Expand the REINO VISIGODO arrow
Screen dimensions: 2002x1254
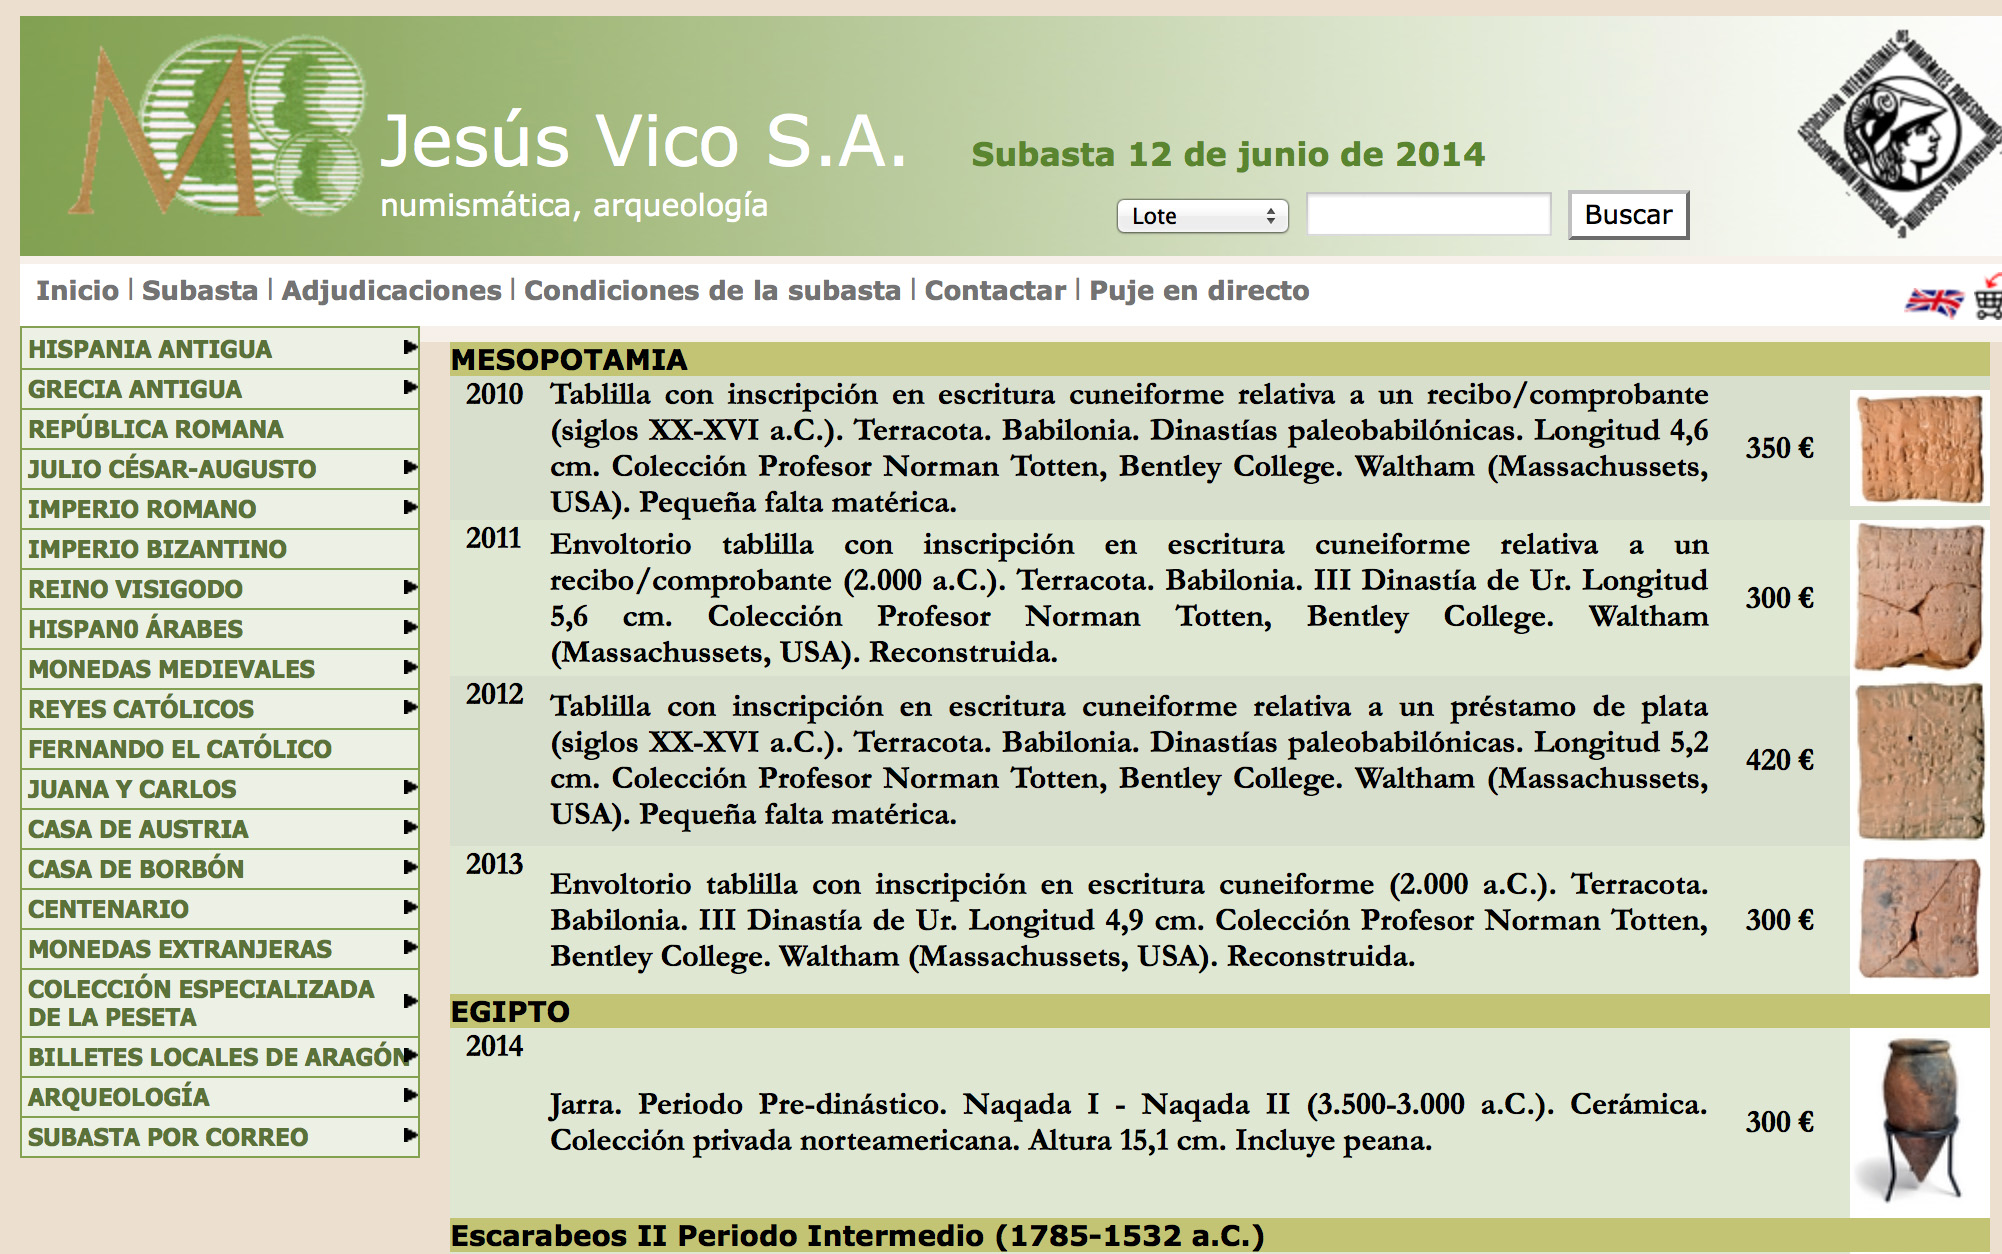click(409, 587)
